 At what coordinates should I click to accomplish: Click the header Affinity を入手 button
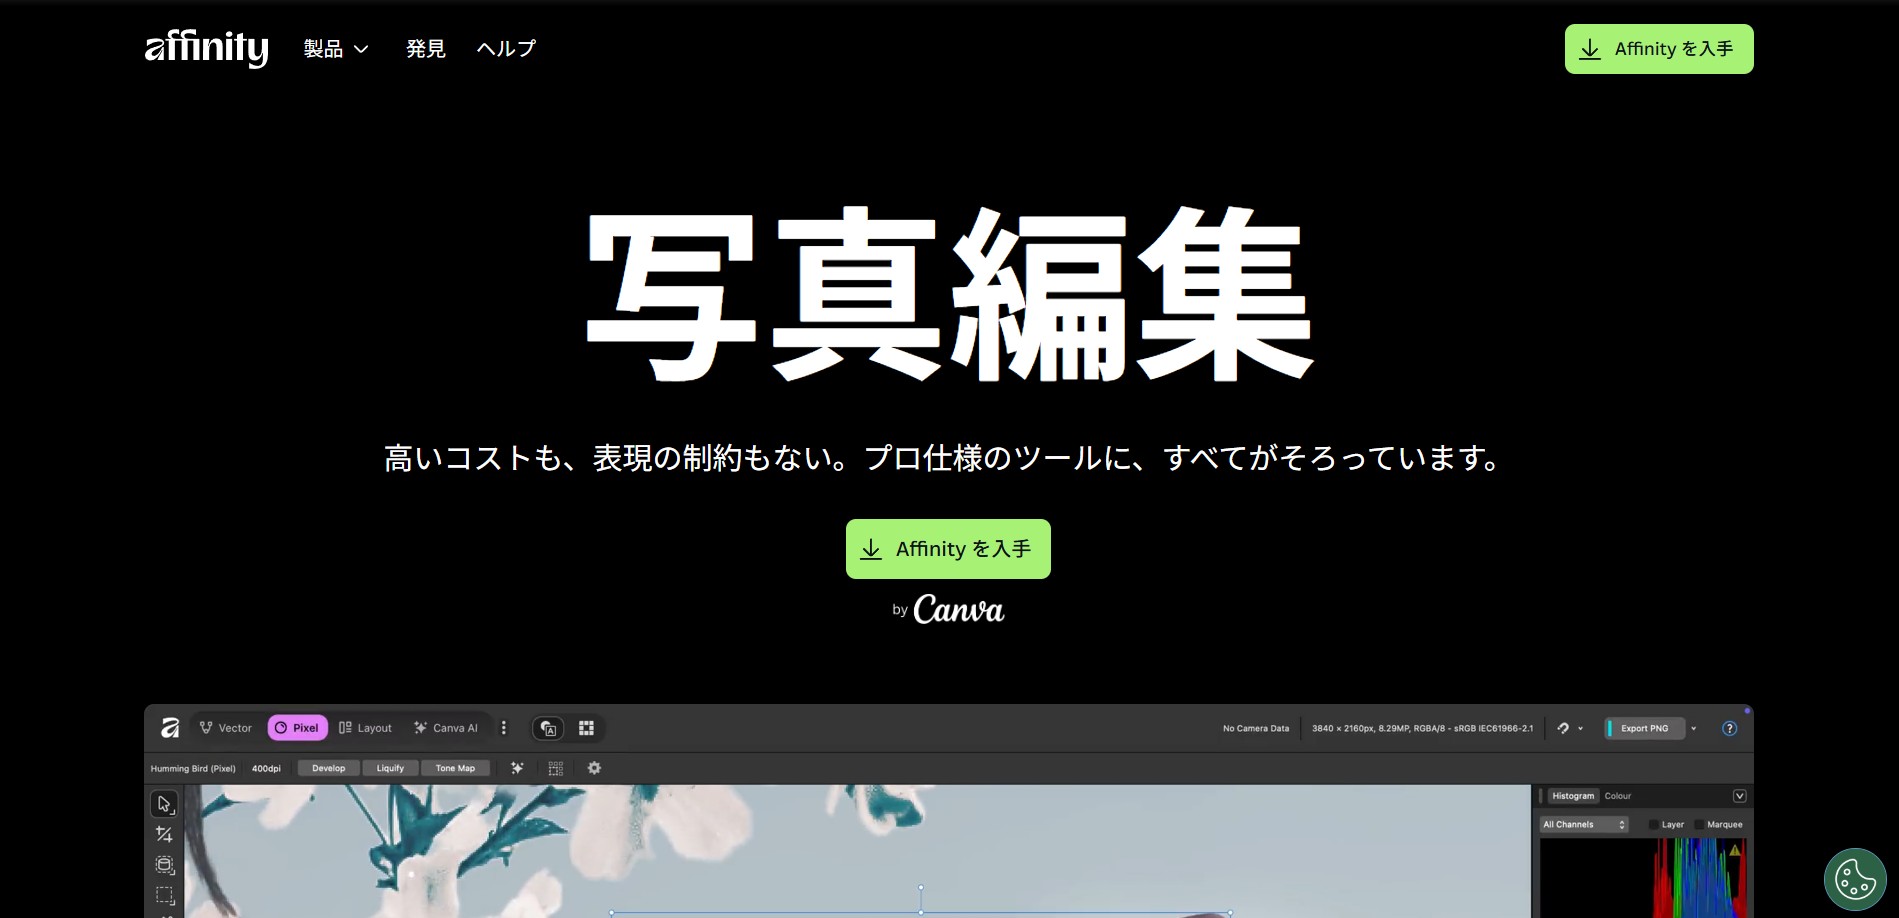coord(1658,49)
